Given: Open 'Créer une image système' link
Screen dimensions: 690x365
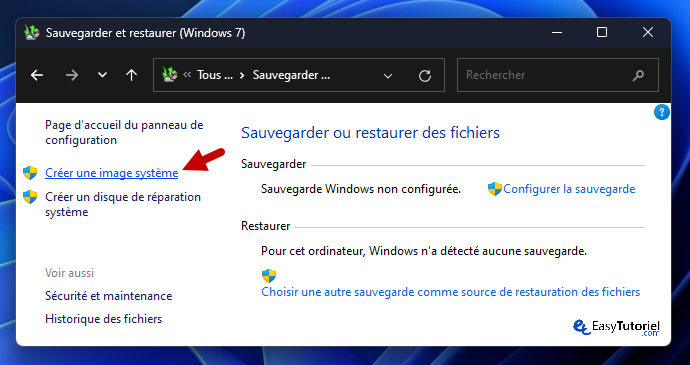Looking at the screenshot, I should [111, 173].
